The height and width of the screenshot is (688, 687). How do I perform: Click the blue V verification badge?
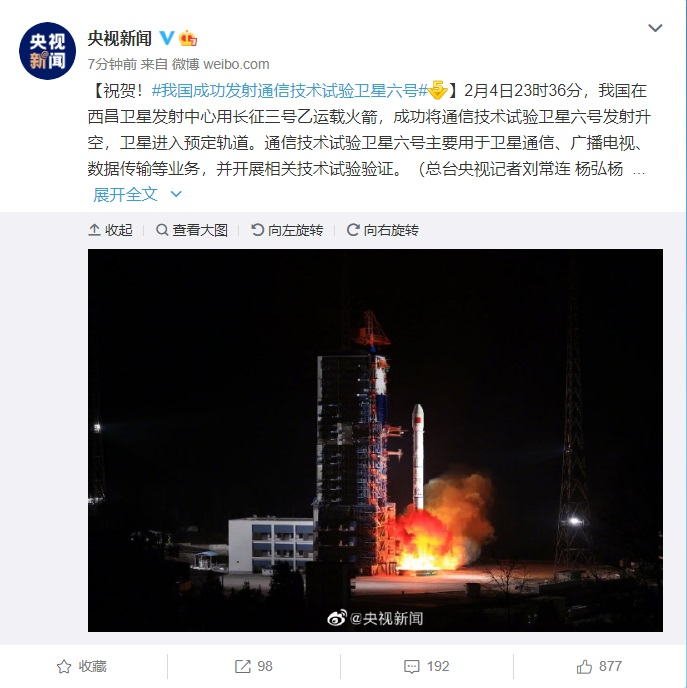(167, 38)
